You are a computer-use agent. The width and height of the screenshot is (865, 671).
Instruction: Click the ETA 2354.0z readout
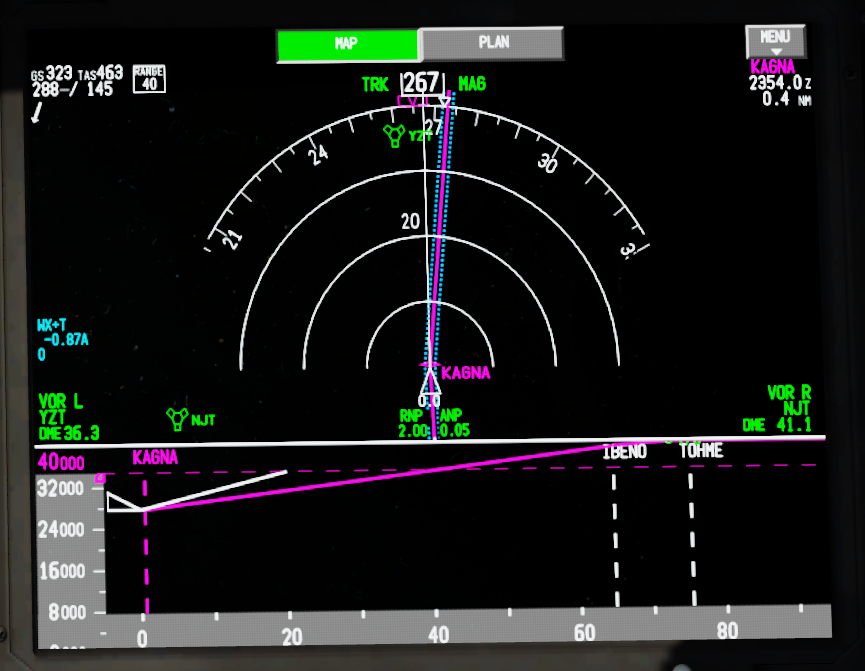tap(779, 83)
